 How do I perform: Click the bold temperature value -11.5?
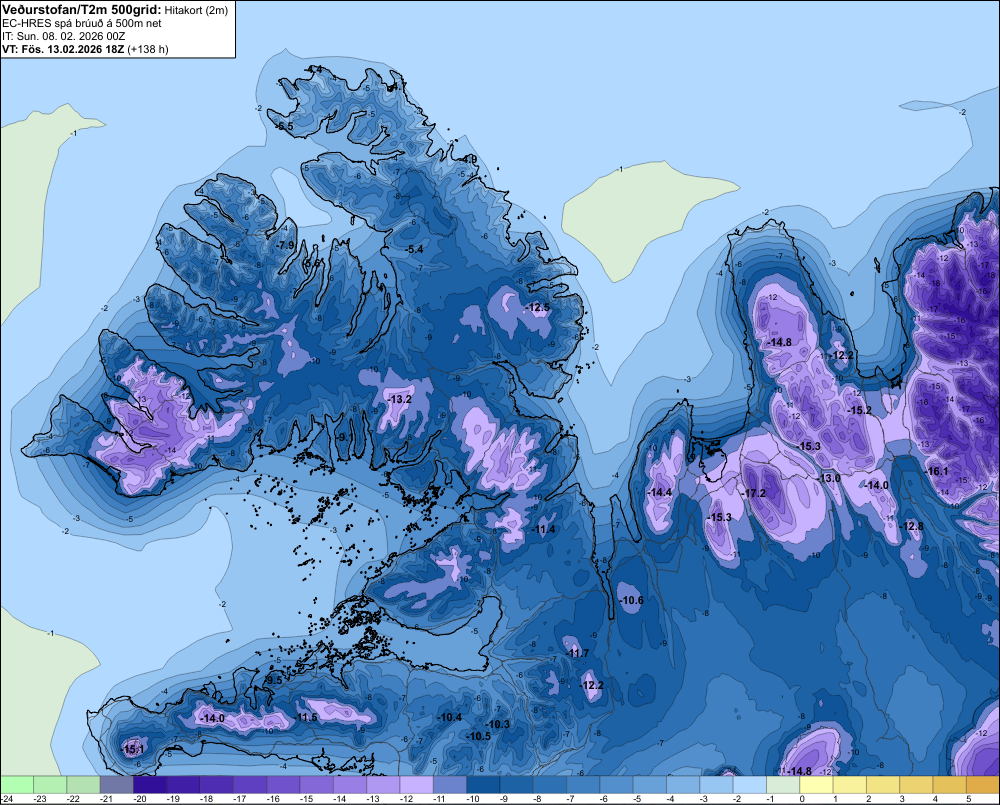(x=306, y=717)
